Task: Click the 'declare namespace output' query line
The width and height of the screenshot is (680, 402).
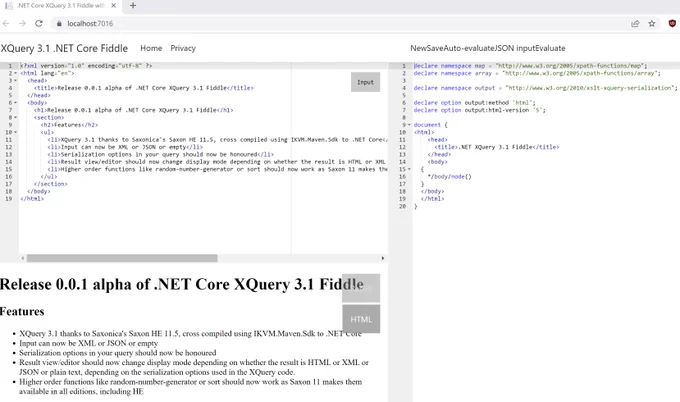Action: 546,88
